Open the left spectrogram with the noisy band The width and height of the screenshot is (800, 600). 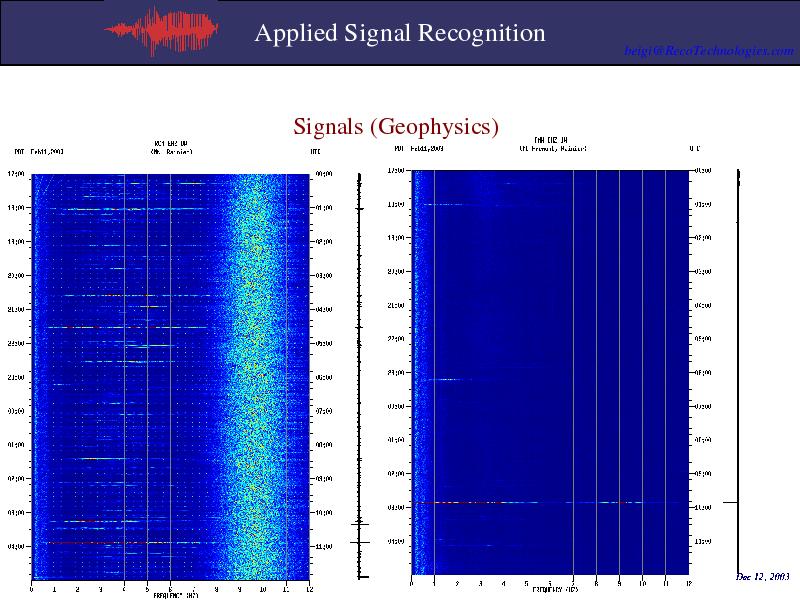pyautogui.click(x=170, y=377)
